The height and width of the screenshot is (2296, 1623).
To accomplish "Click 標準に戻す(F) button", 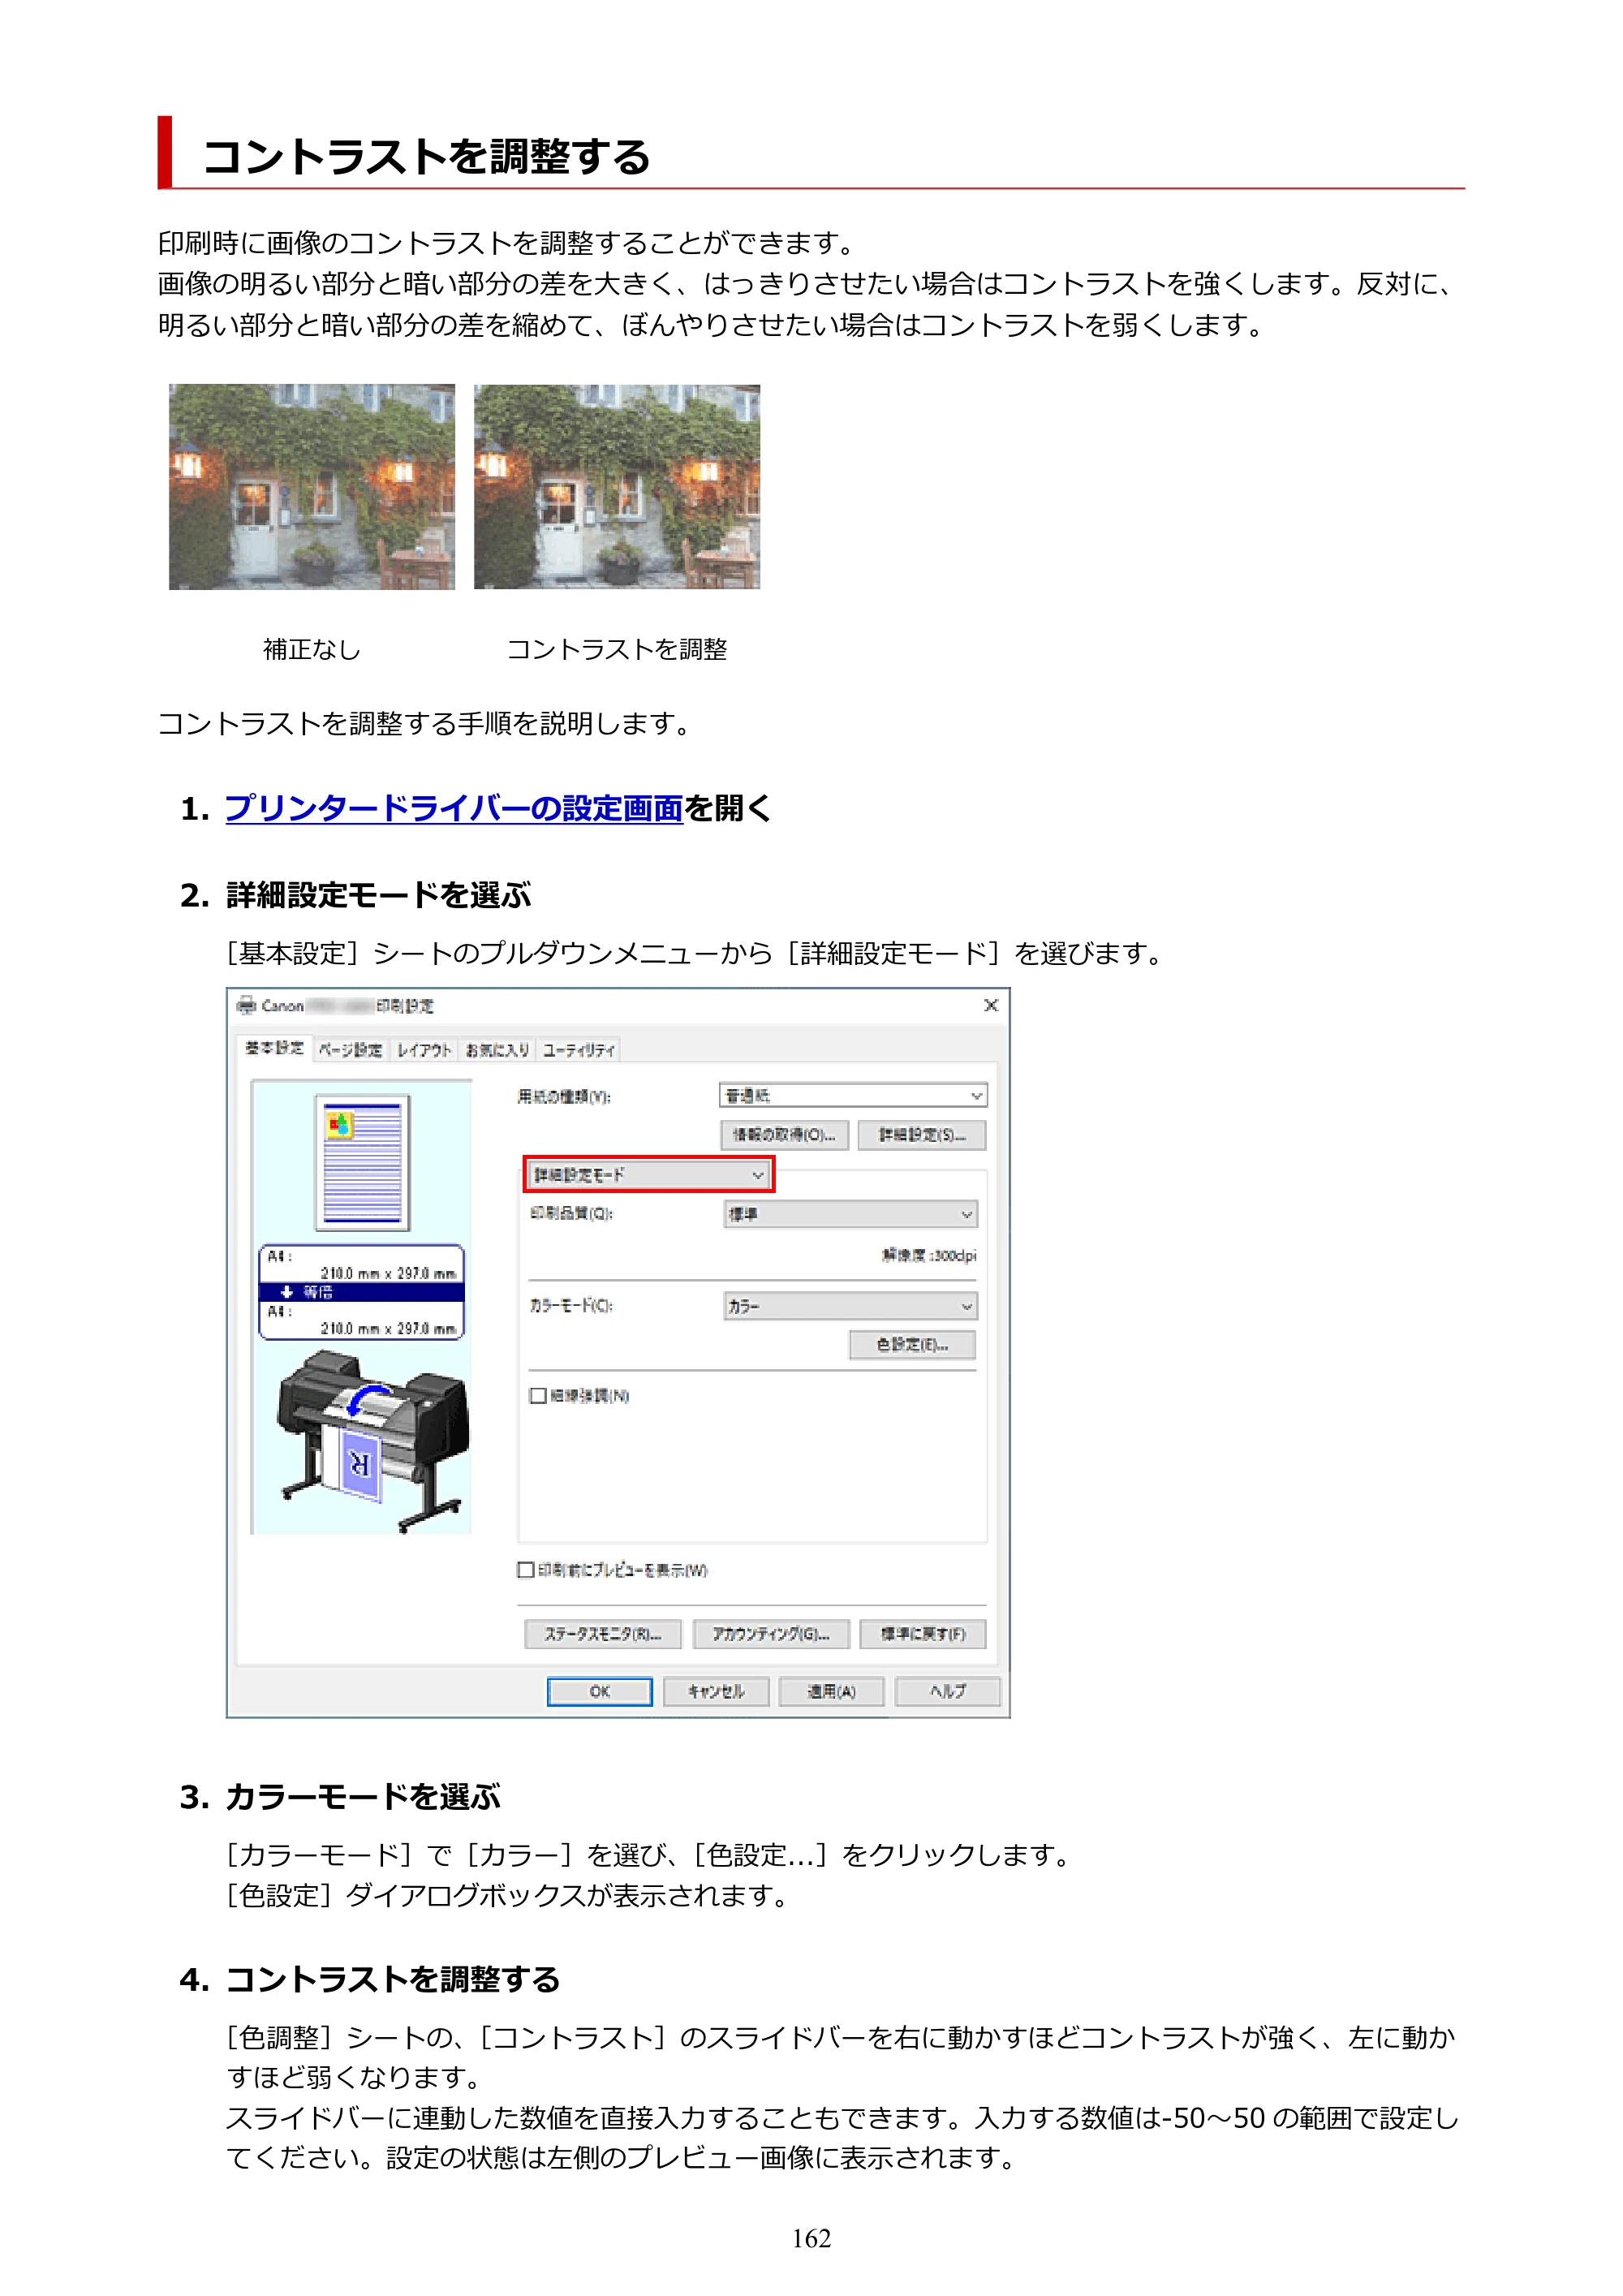I will [x=923, y=1634].
